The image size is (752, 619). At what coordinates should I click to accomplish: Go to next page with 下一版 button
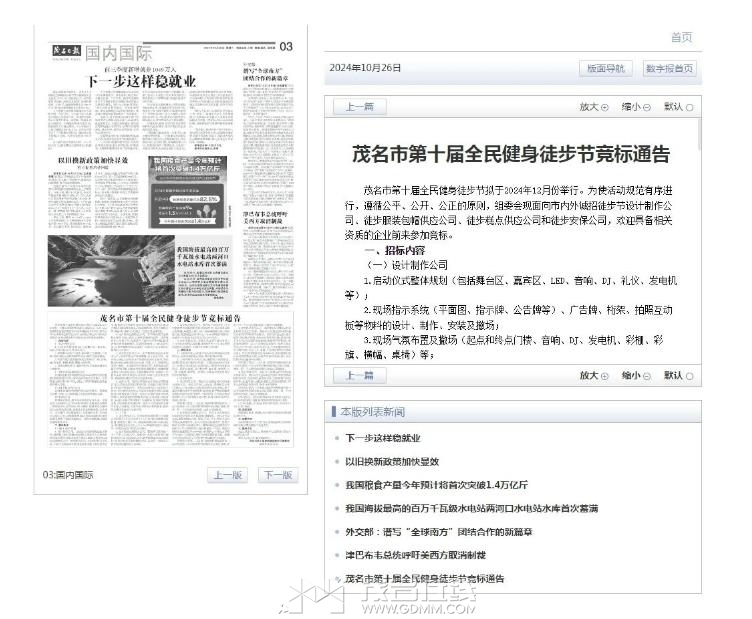click(278, 475)
